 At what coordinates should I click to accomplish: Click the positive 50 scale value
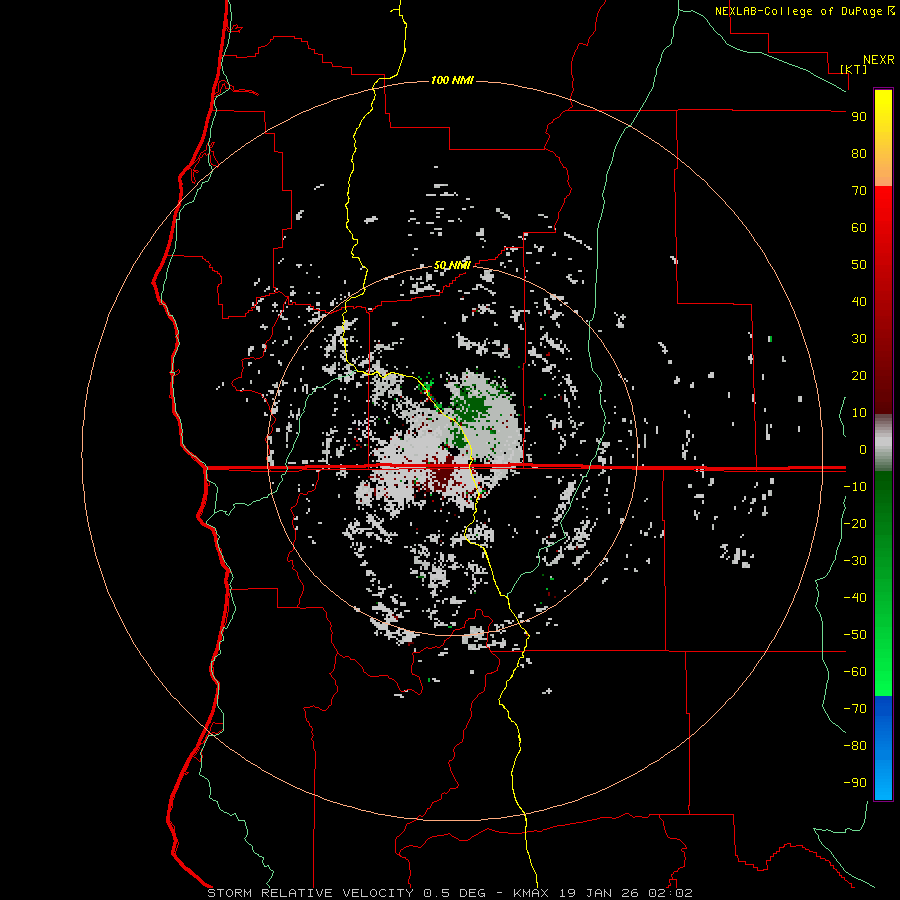pyautogui.click(x=859, y=265)
